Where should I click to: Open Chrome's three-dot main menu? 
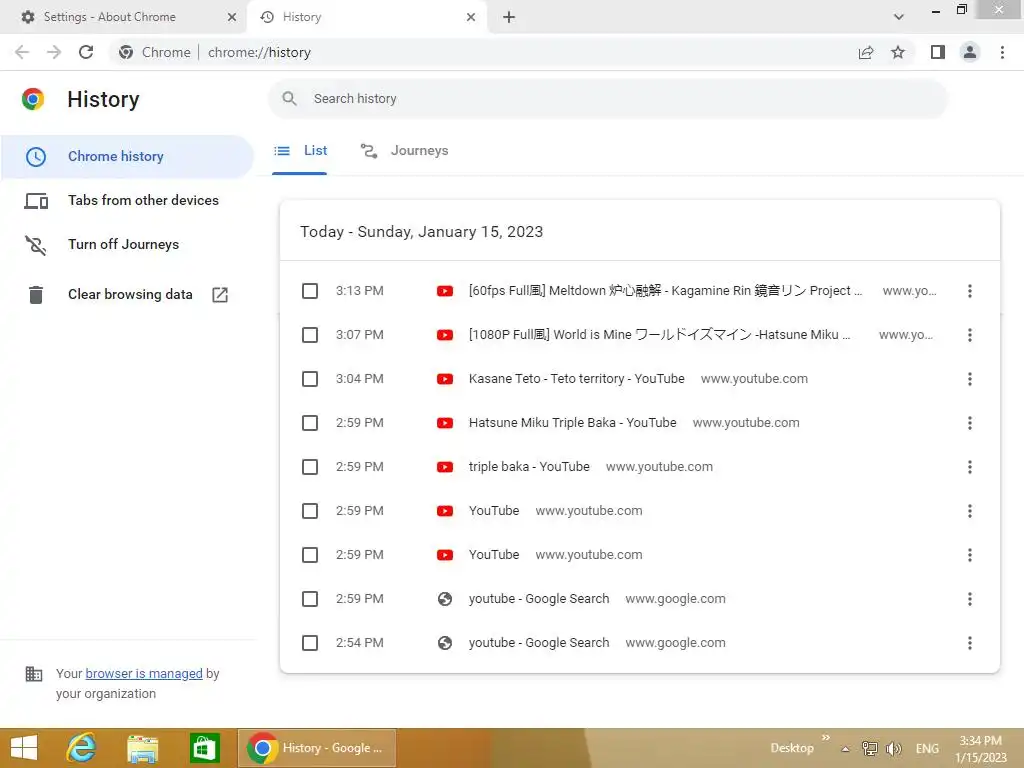coord(1002,52)
